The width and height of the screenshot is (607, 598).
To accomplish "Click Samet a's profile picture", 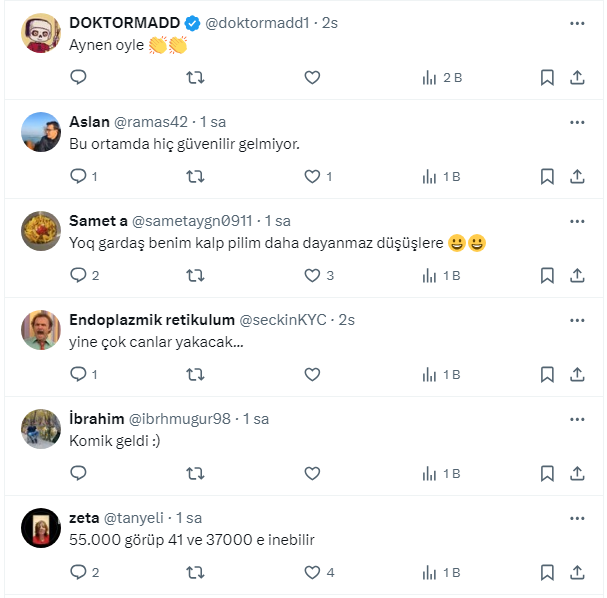I will click(41, 231).
